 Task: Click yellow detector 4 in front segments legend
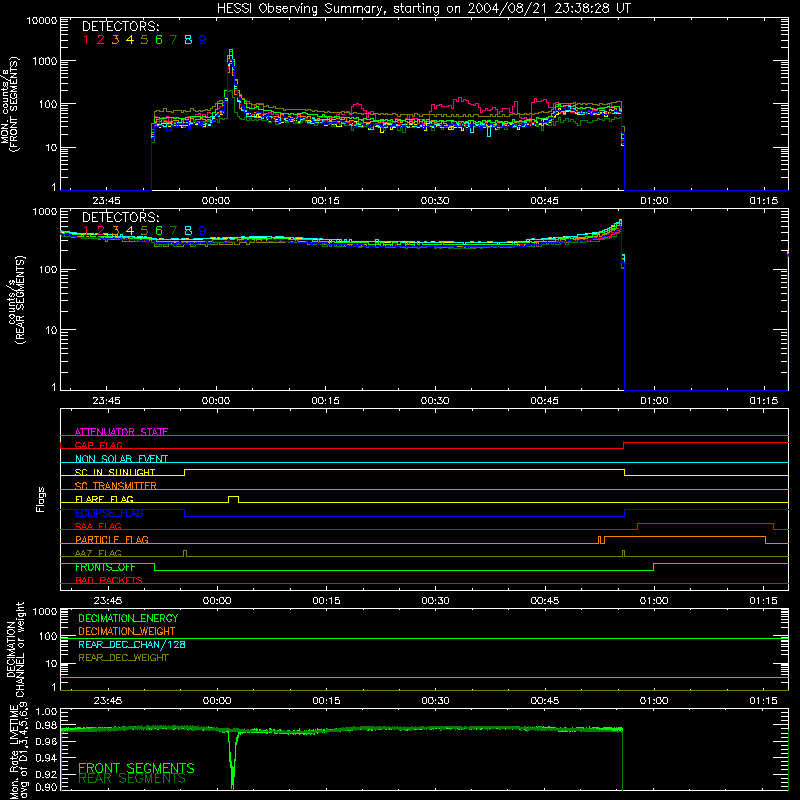[130, 40]
